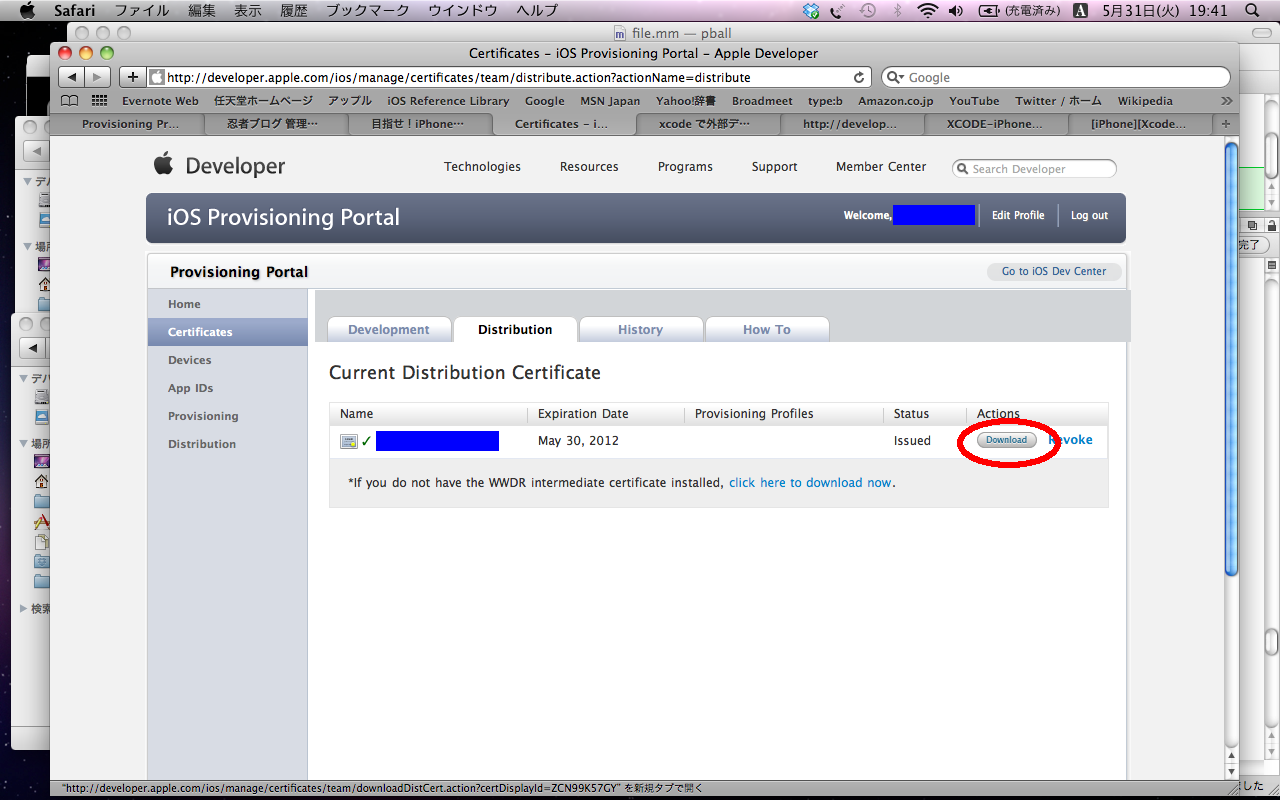Open the Evernote Web bookmark

coord(160,101)
